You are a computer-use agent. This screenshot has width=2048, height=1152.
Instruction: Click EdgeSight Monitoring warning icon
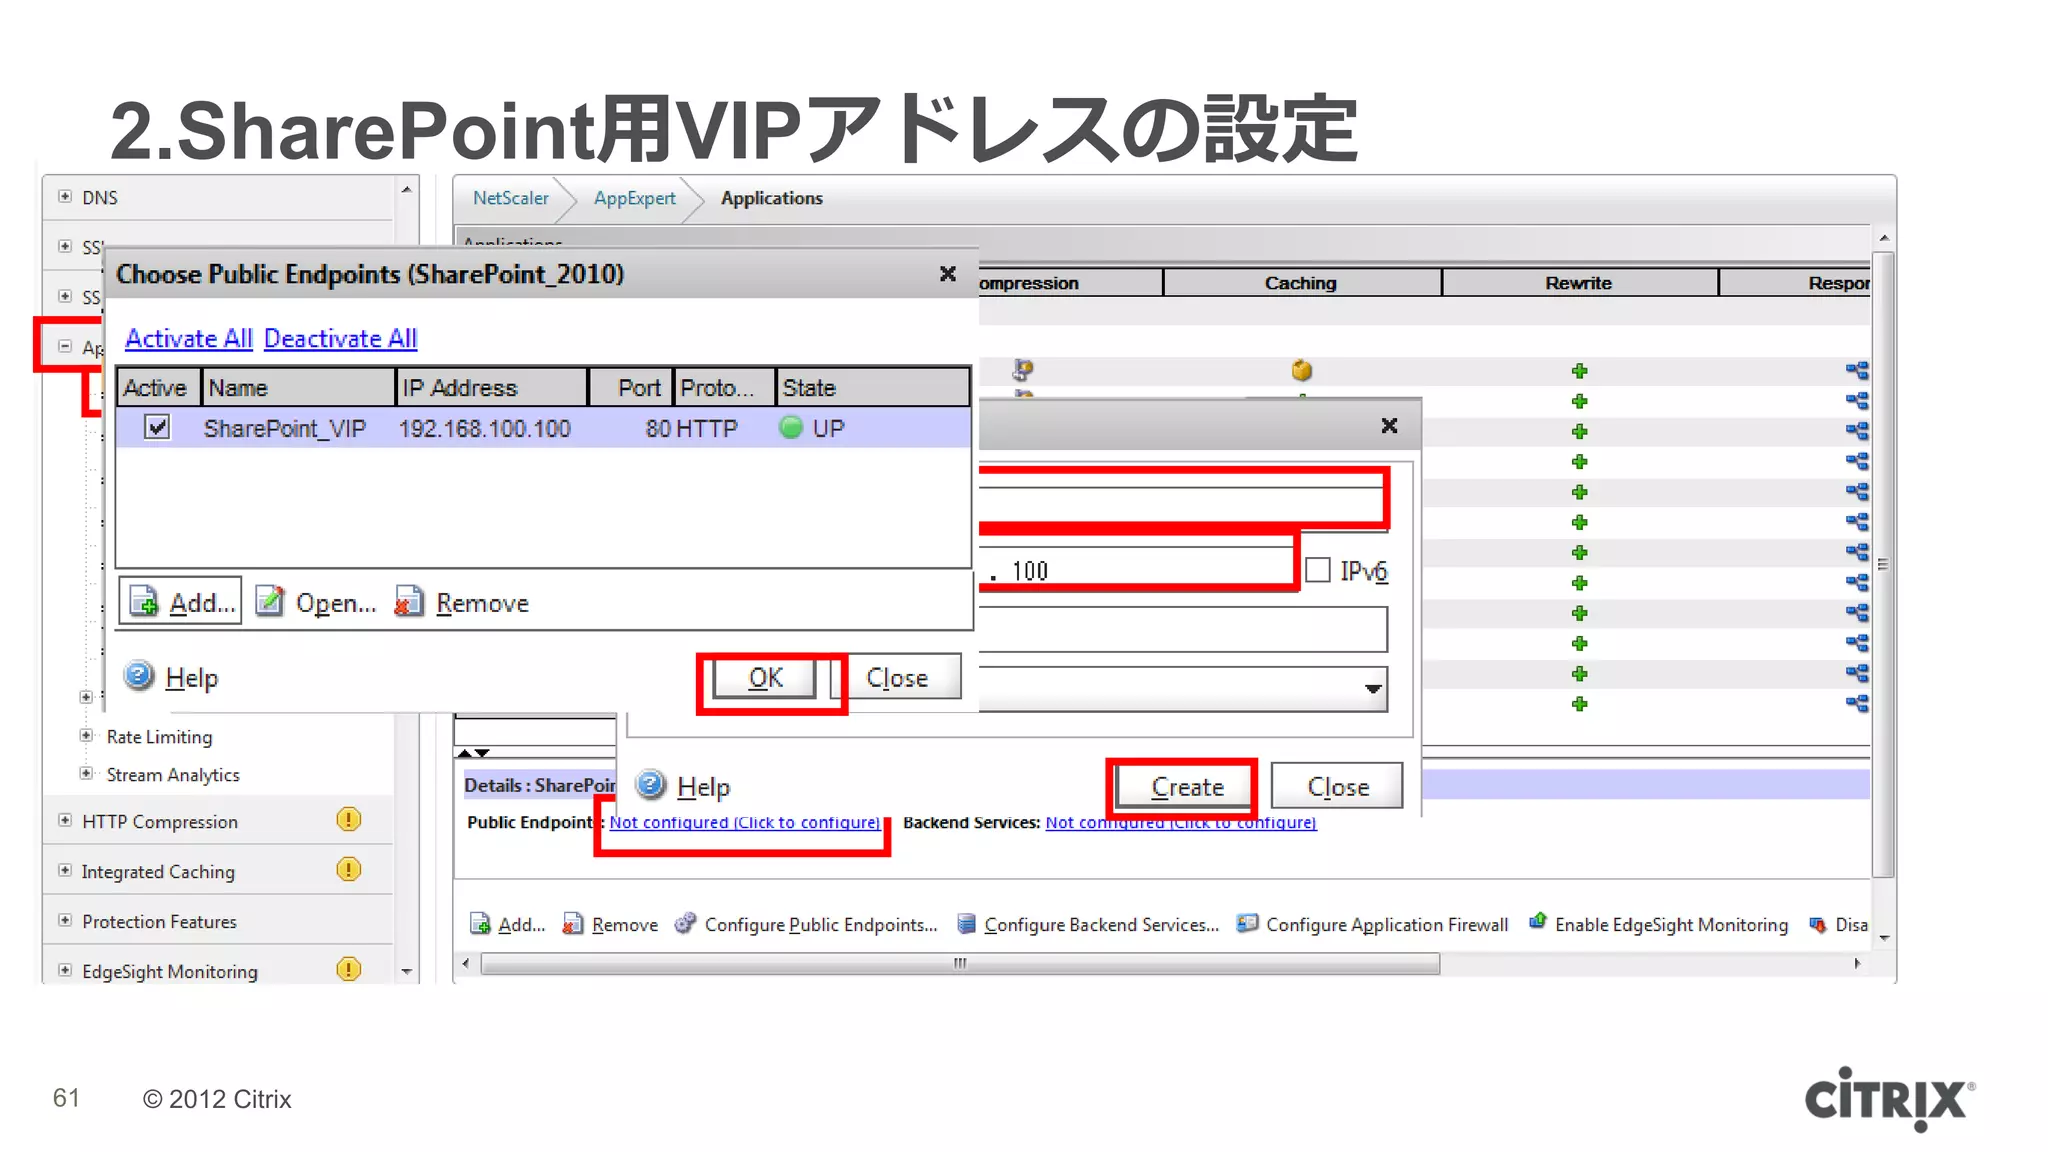coord(348,970)
